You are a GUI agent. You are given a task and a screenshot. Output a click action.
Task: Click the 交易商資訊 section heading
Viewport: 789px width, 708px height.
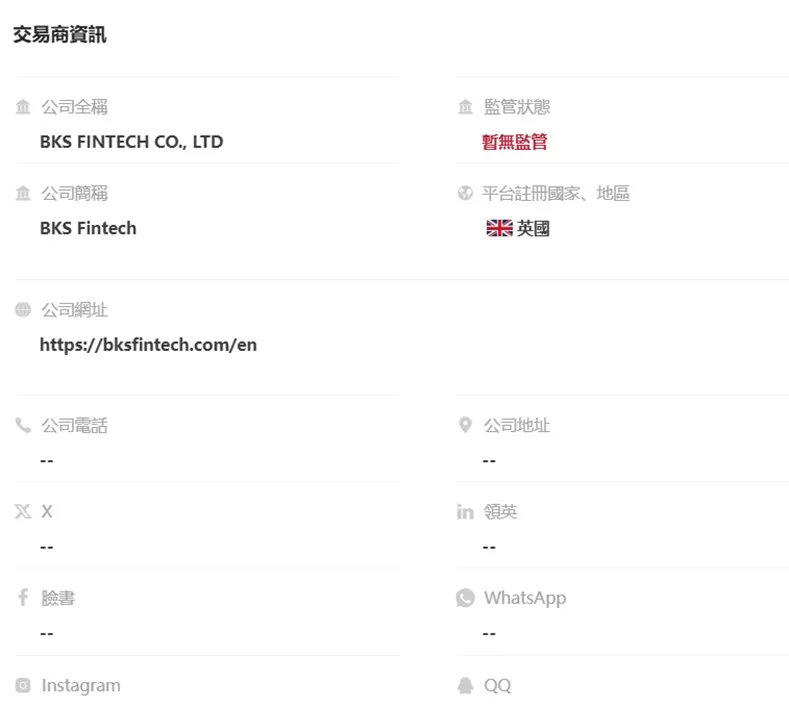coord(60,35)
